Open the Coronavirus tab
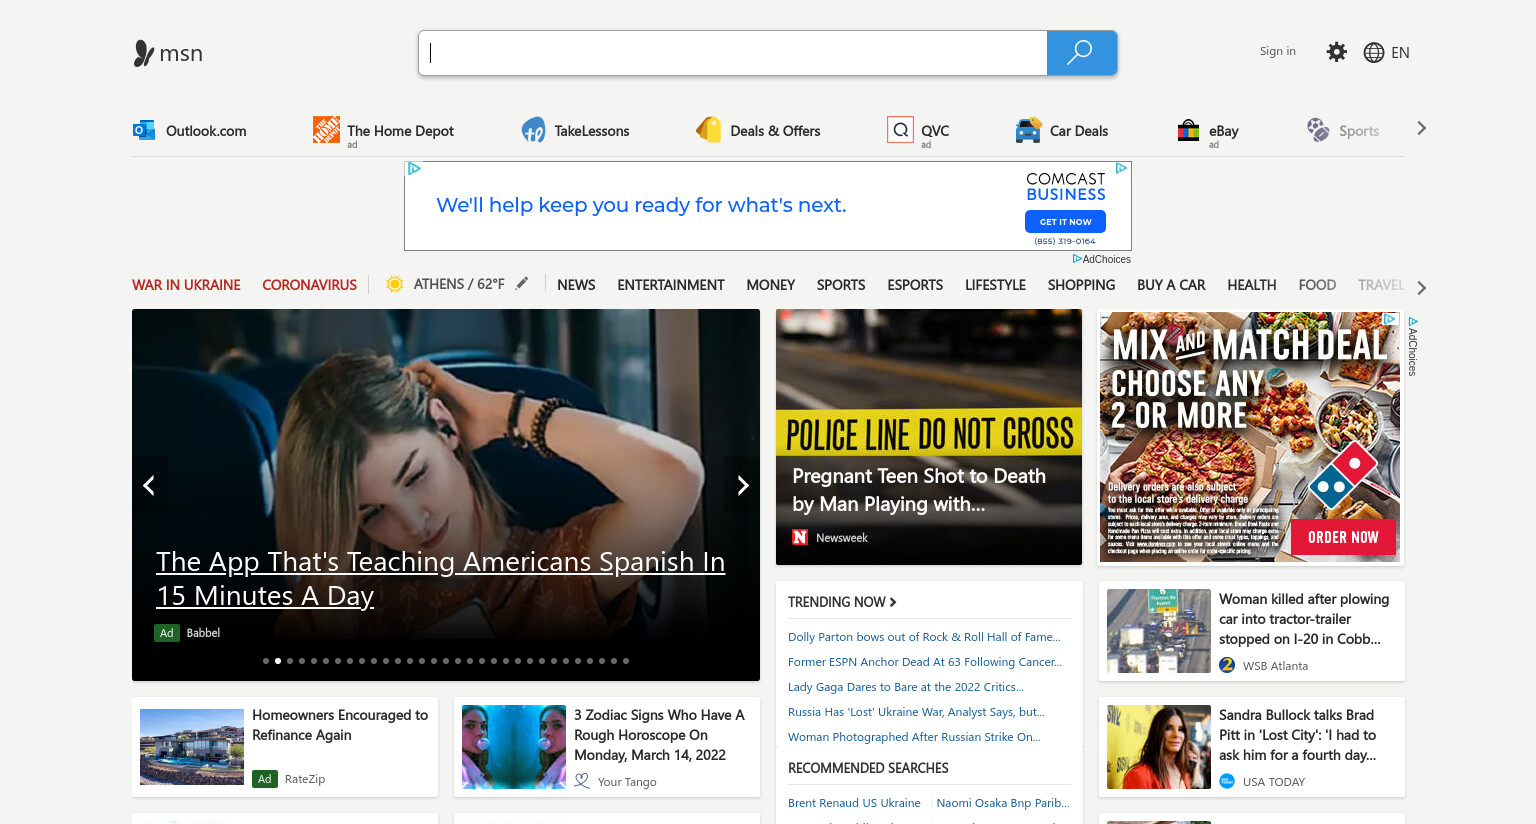1536x824 pixels. 309,285
